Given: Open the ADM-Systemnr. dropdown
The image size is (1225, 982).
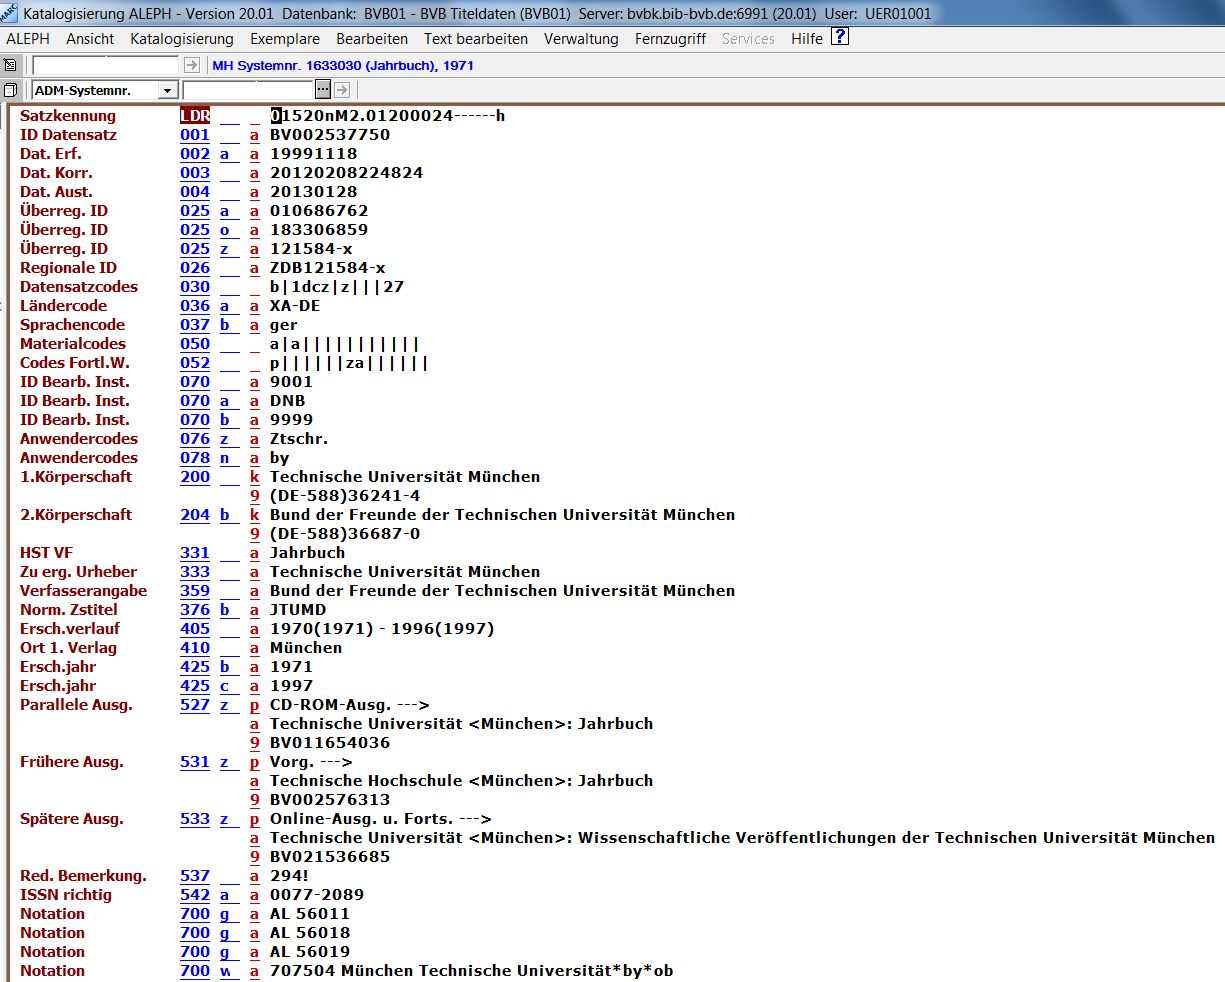Looking at the screenshot, I should tap(167, 90).
